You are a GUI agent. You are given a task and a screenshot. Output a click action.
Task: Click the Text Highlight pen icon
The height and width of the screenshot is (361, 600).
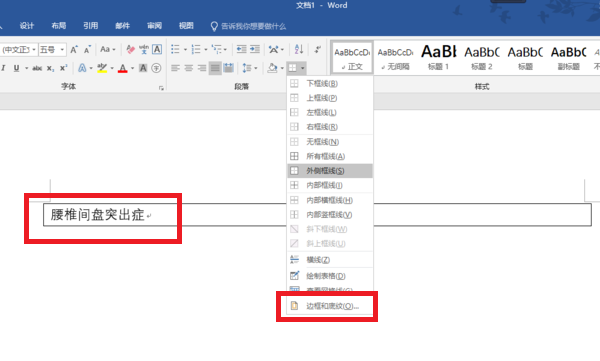[102, 68]
